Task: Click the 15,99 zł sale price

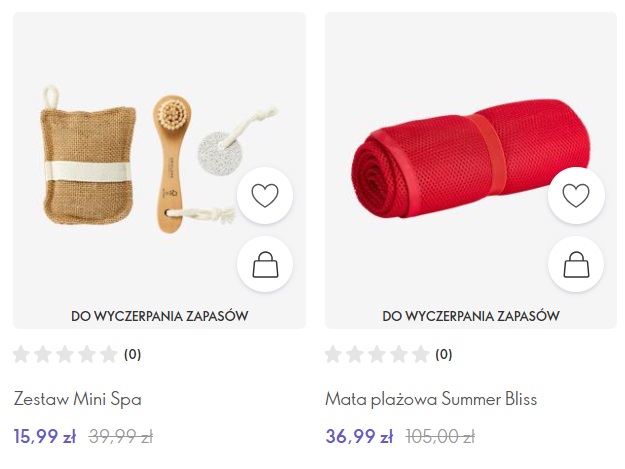Action: [45, 436]
